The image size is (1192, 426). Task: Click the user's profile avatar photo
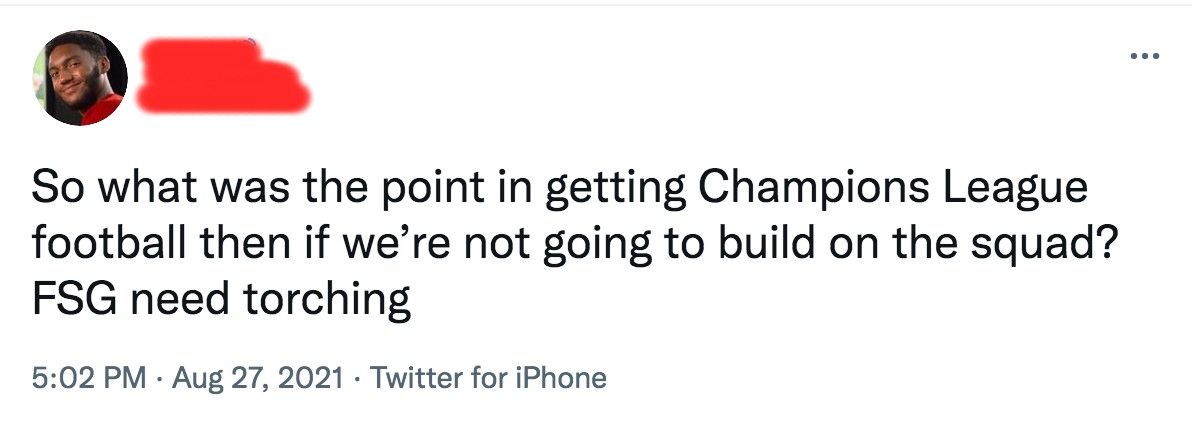80,78
